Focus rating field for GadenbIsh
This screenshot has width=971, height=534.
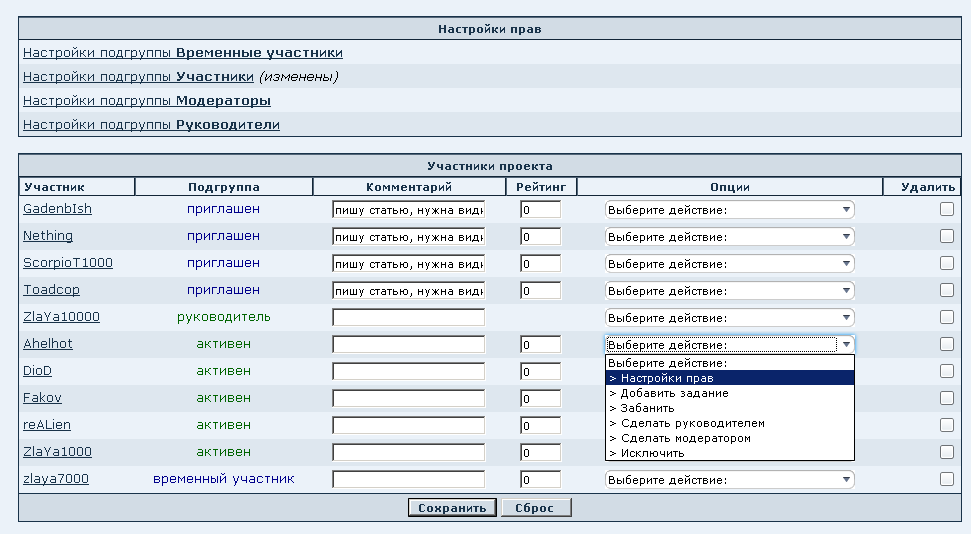tap(541, 209)
